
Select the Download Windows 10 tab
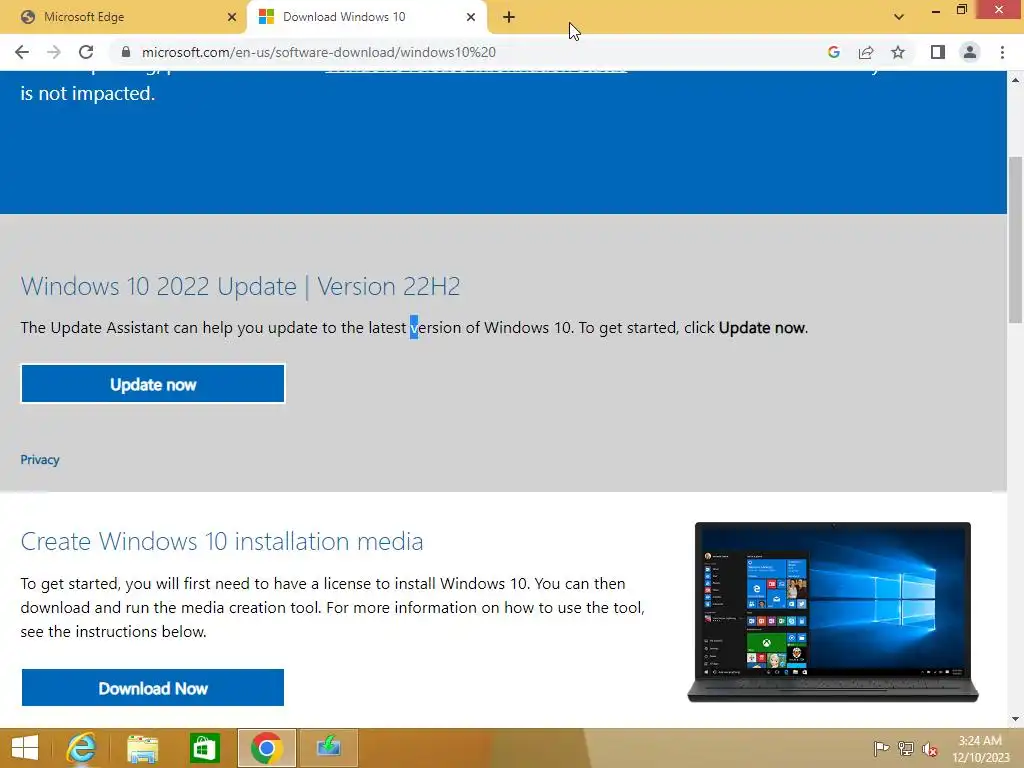click(367, 17)
